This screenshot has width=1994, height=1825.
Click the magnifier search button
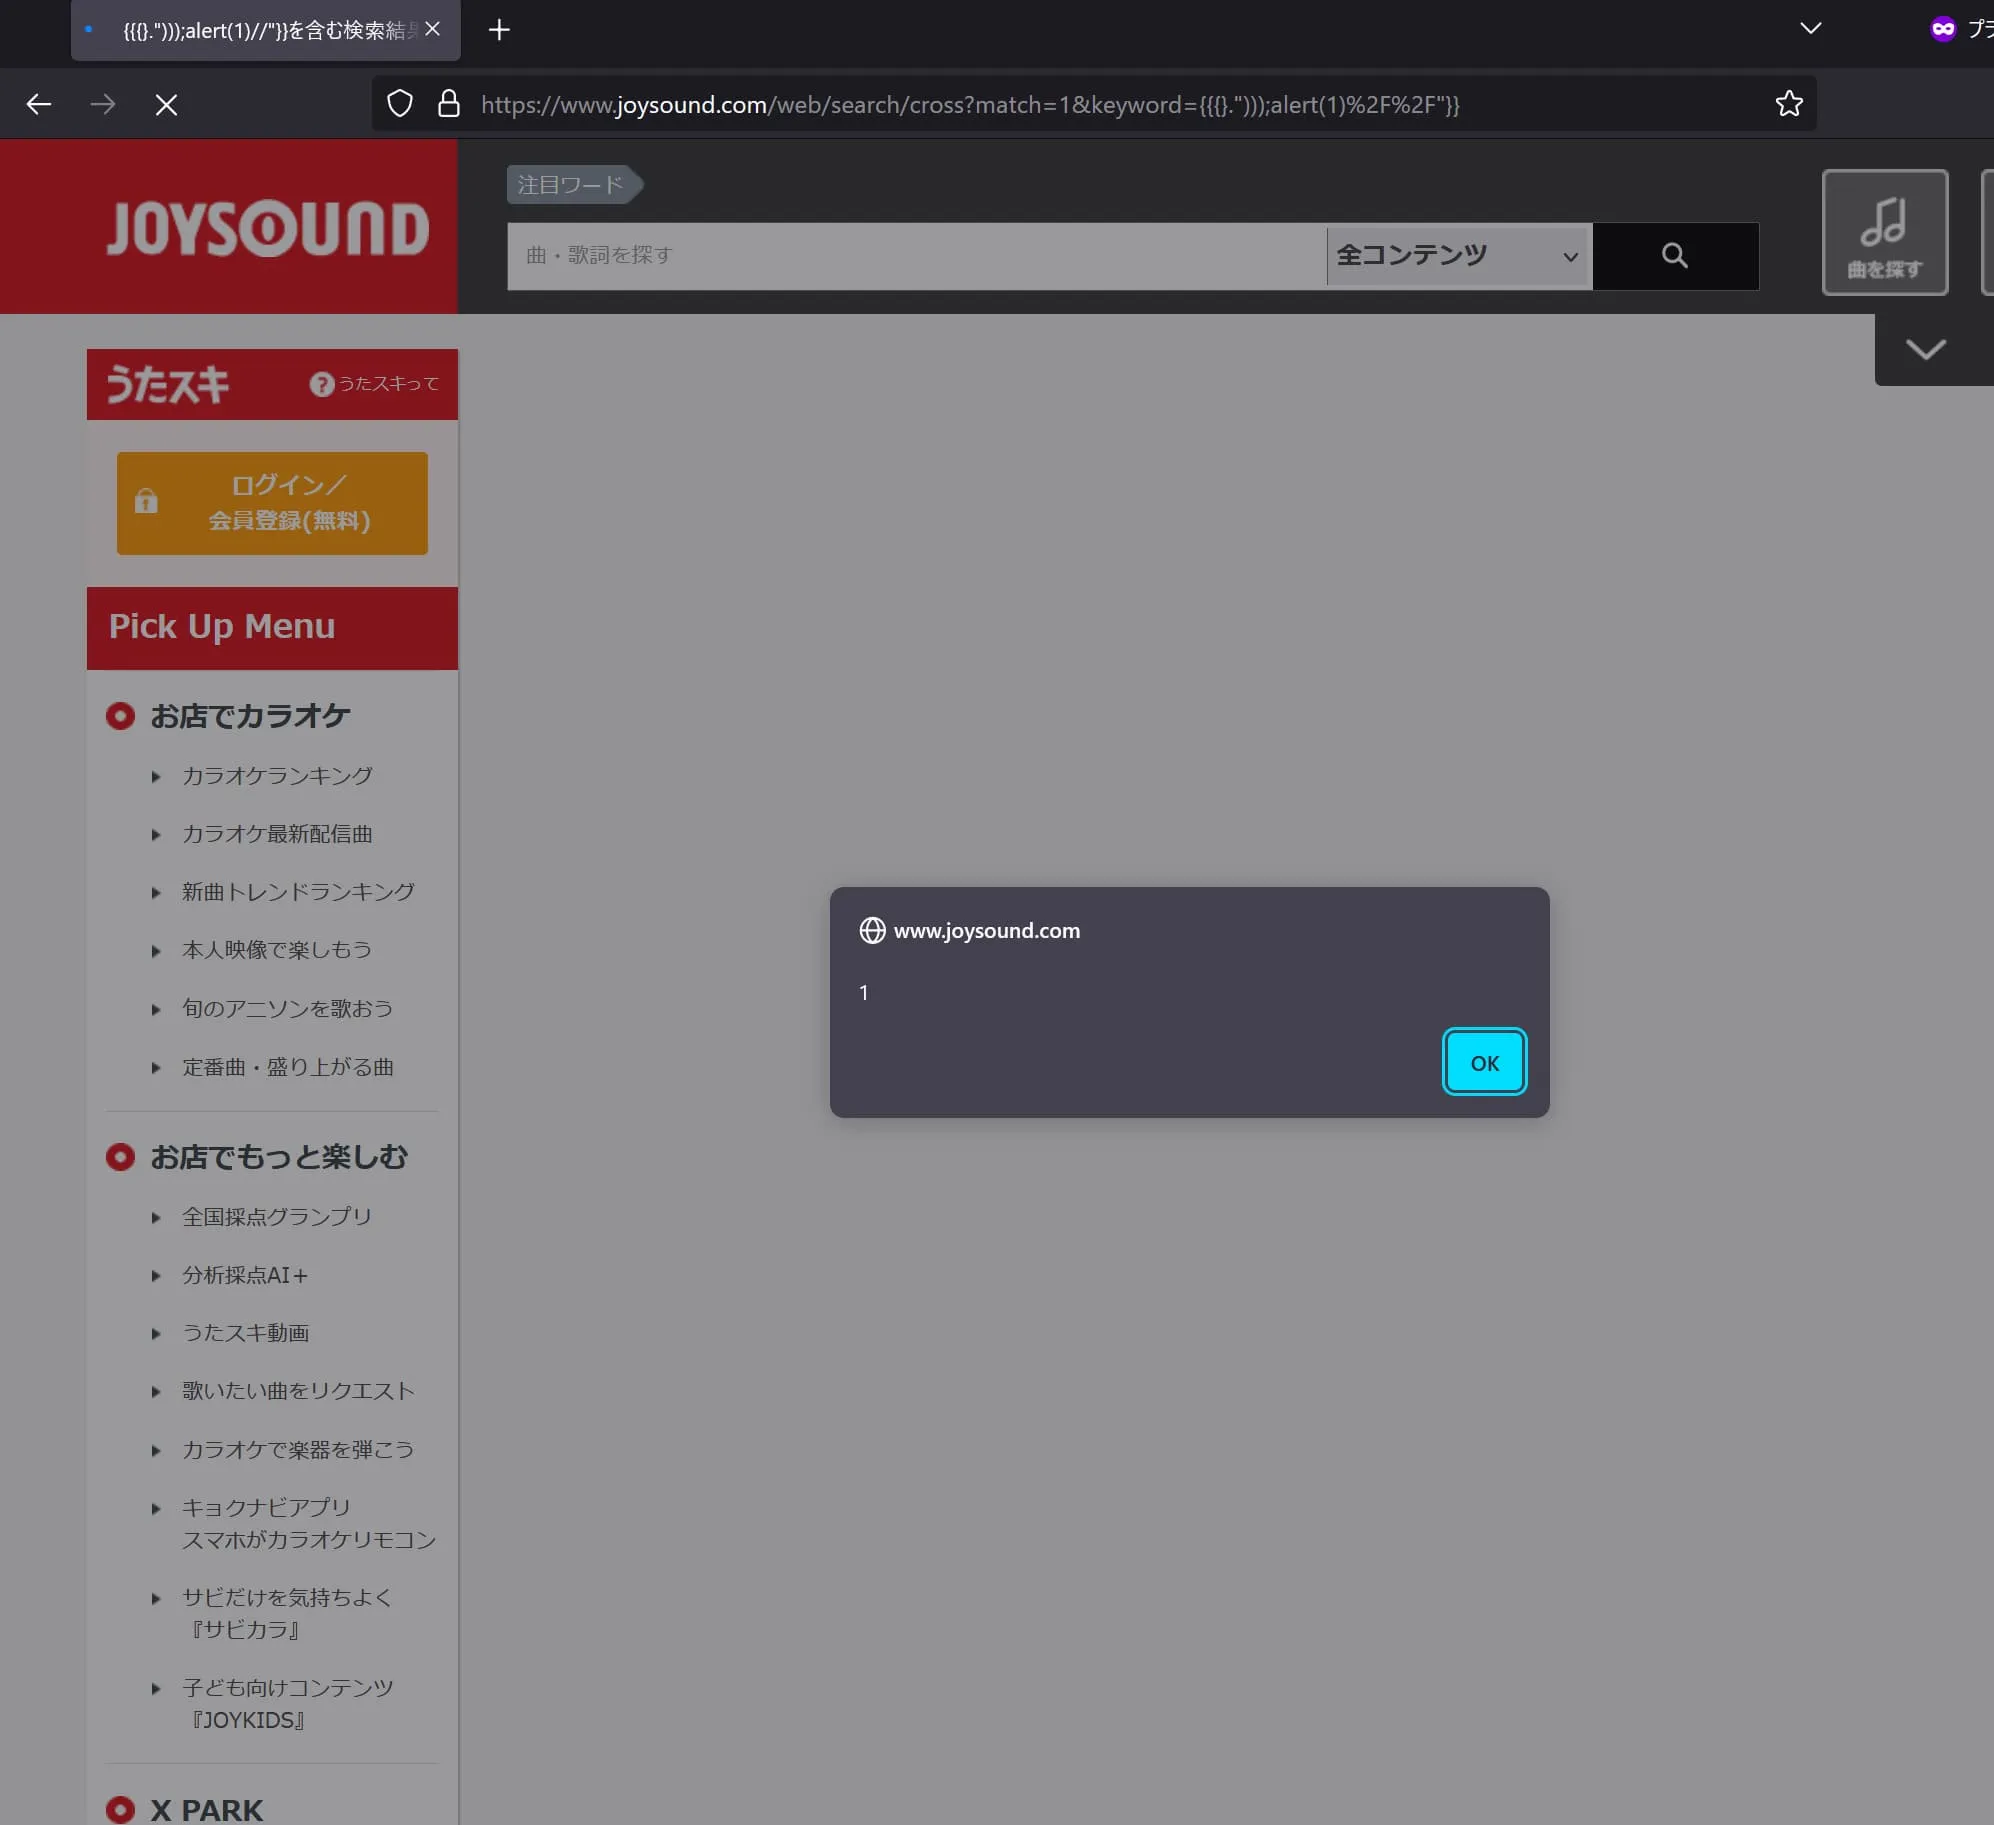(x=1674, y=256)
